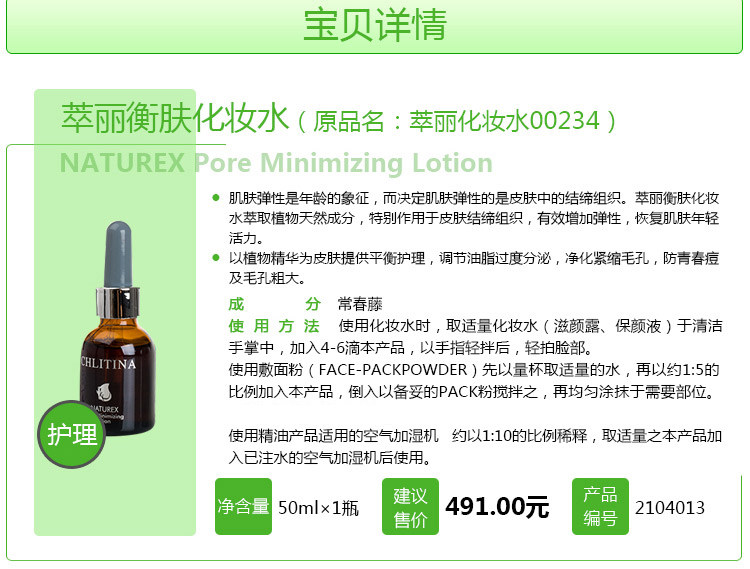Click the first green bullet point
Screen dimensions: 750x569
[x=216, y=197]
